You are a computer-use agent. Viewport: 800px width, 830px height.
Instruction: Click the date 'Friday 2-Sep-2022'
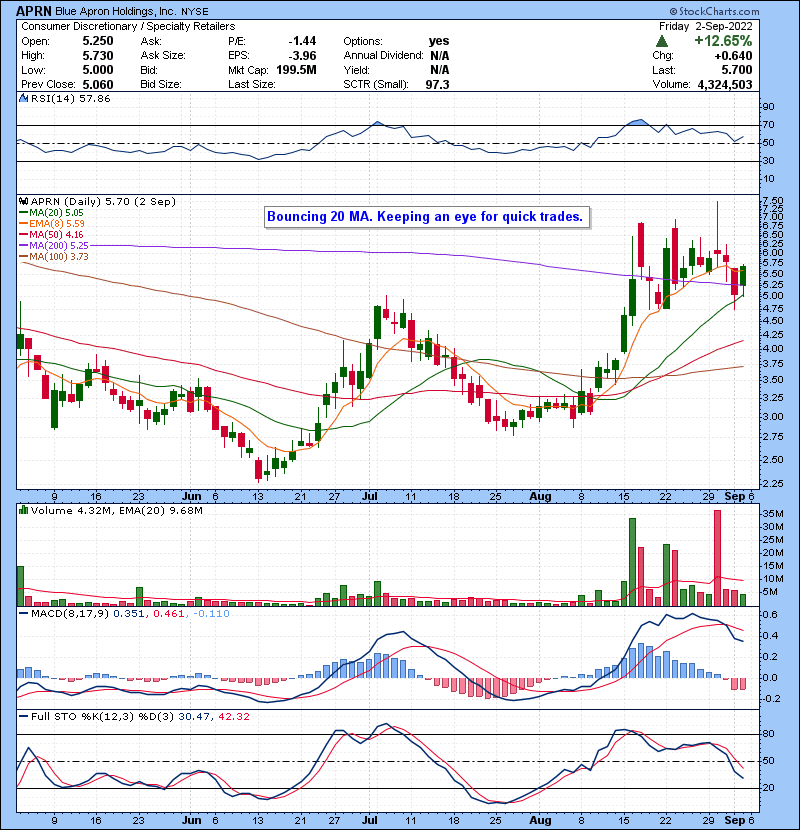(705, 26)
